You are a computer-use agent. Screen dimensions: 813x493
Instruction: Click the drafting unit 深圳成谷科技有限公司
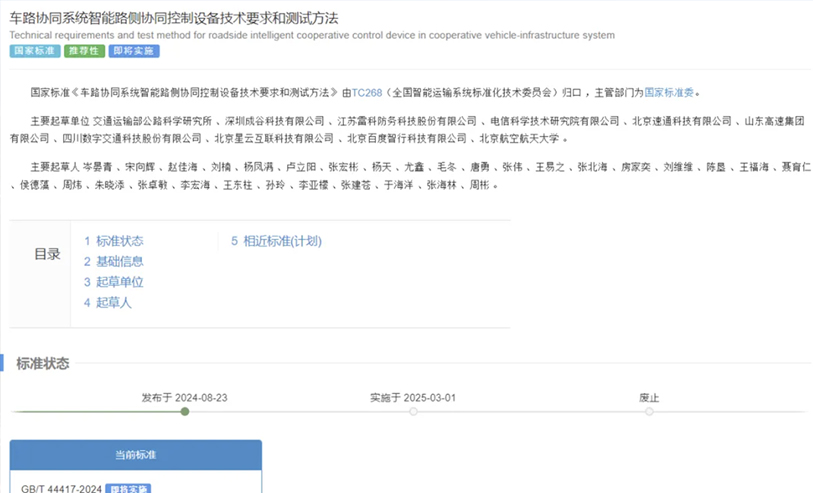click(x=274, y=121)
